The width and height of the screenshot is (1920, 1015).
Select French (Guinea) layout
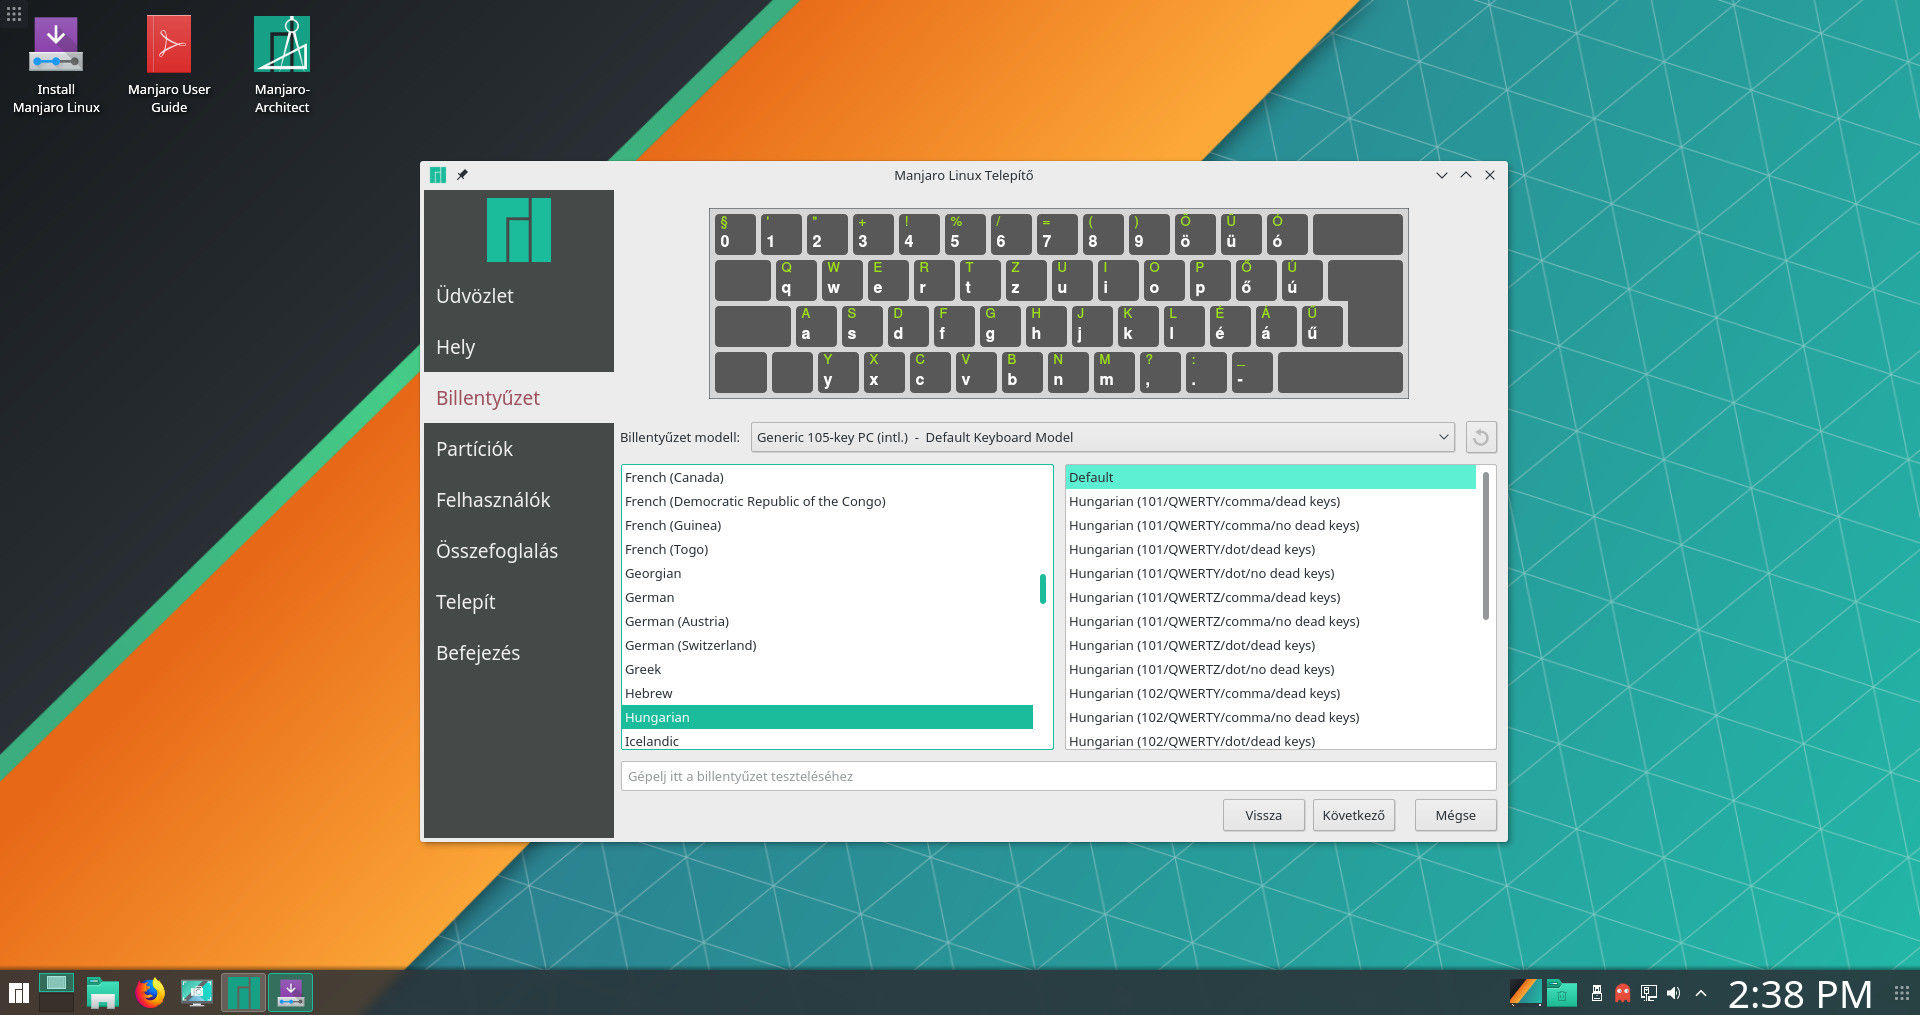pyautogui.click(x=827, y=525)
